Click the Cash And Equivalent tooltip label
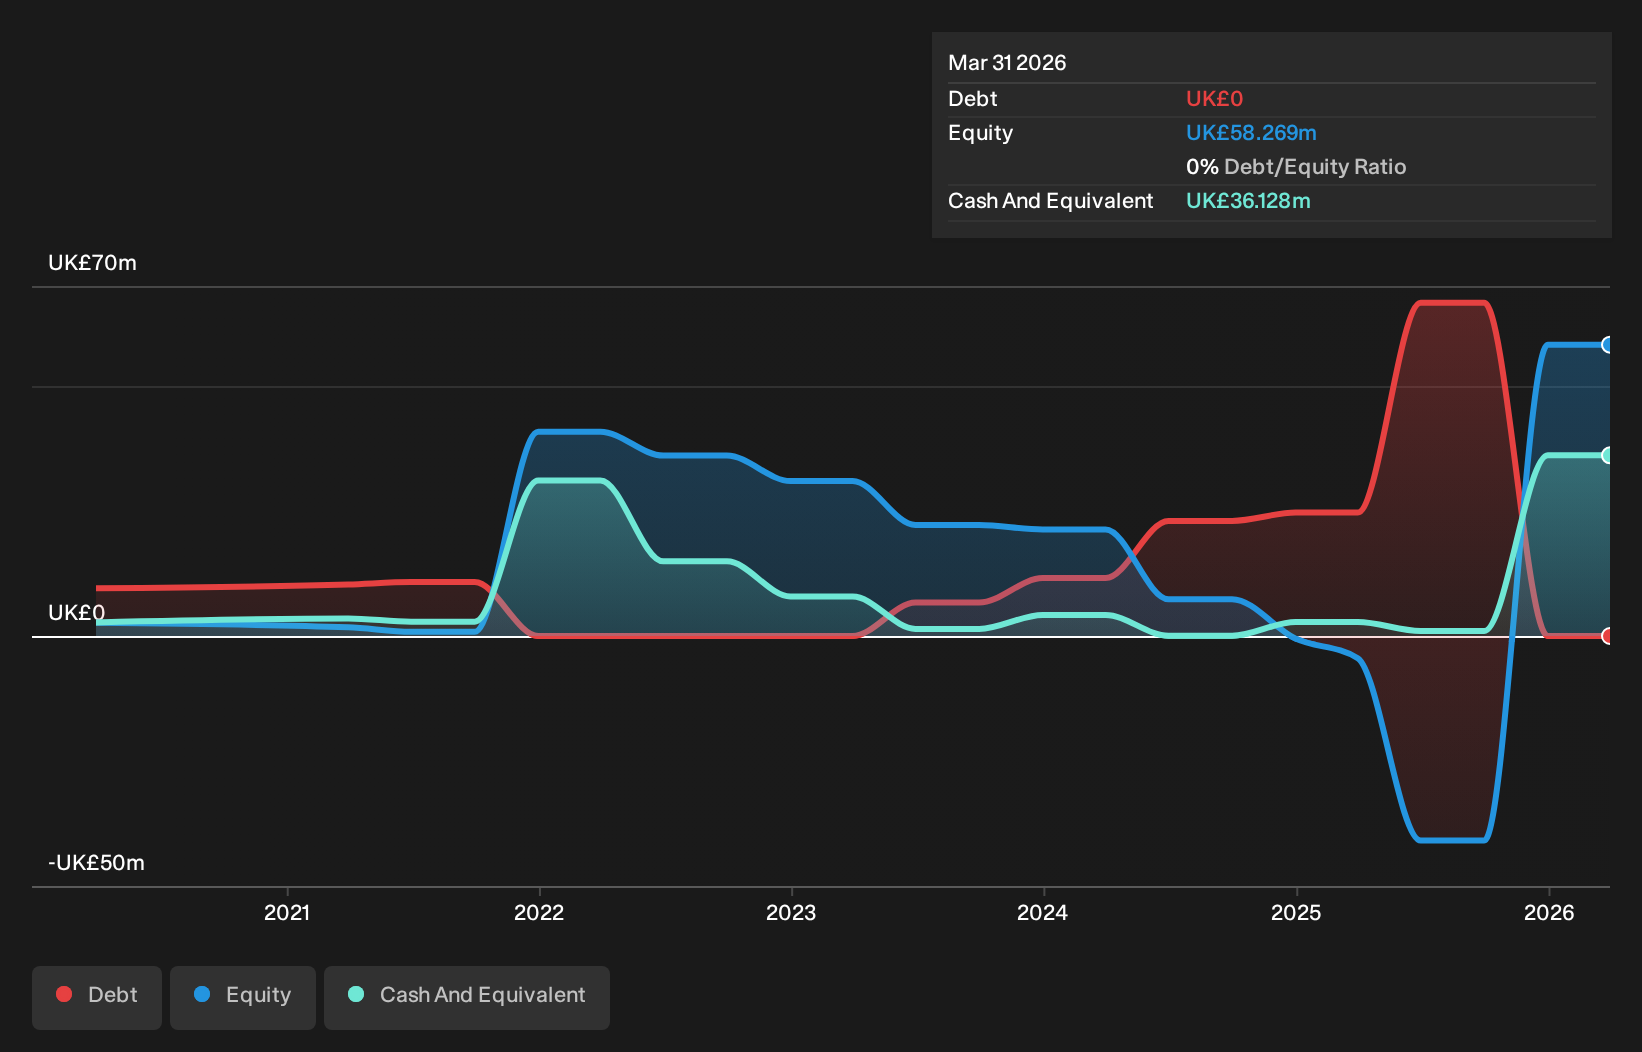The width and height of the screenshot is (1642, 1052). [1050, 201]
